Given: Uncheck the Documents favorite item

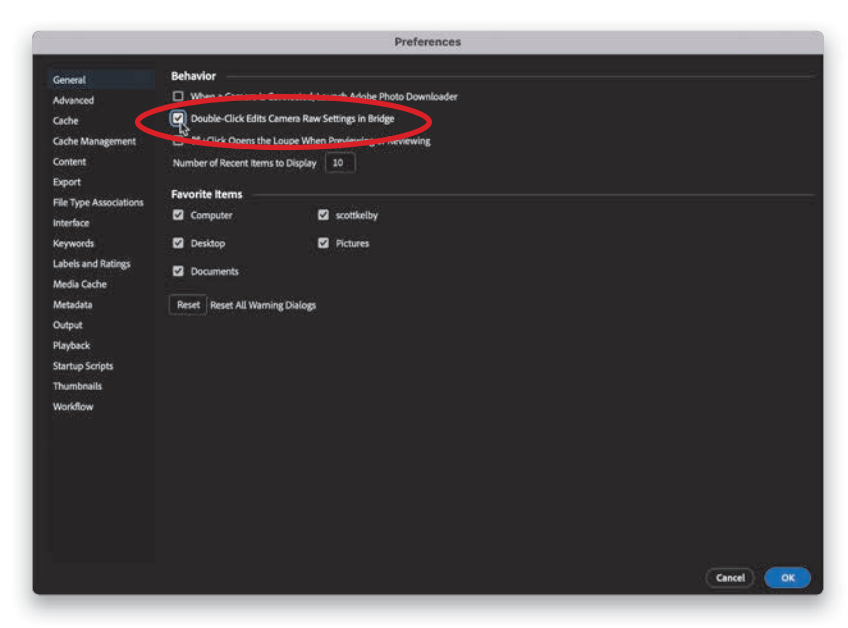Looking at the screenshot, I should [178, 271].
